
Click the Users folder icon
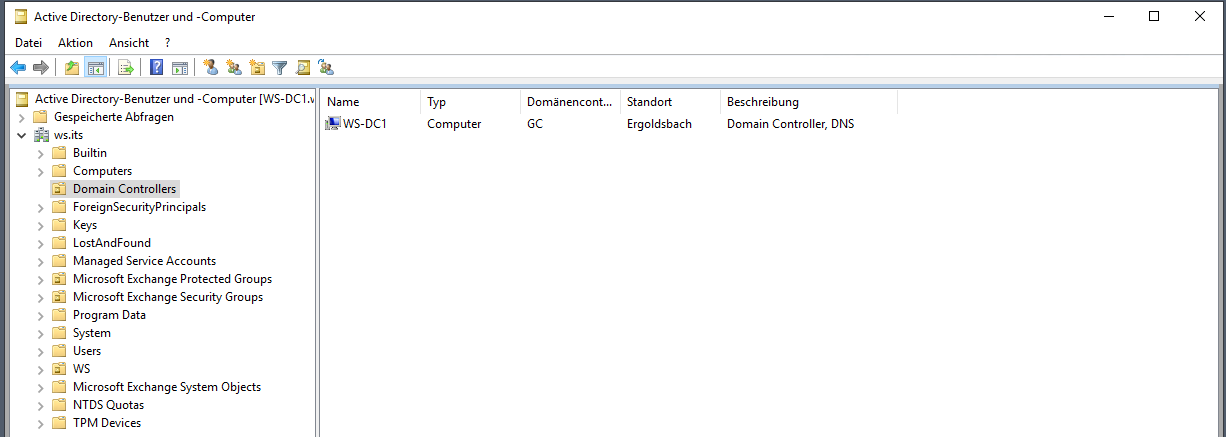pos(60,351)
